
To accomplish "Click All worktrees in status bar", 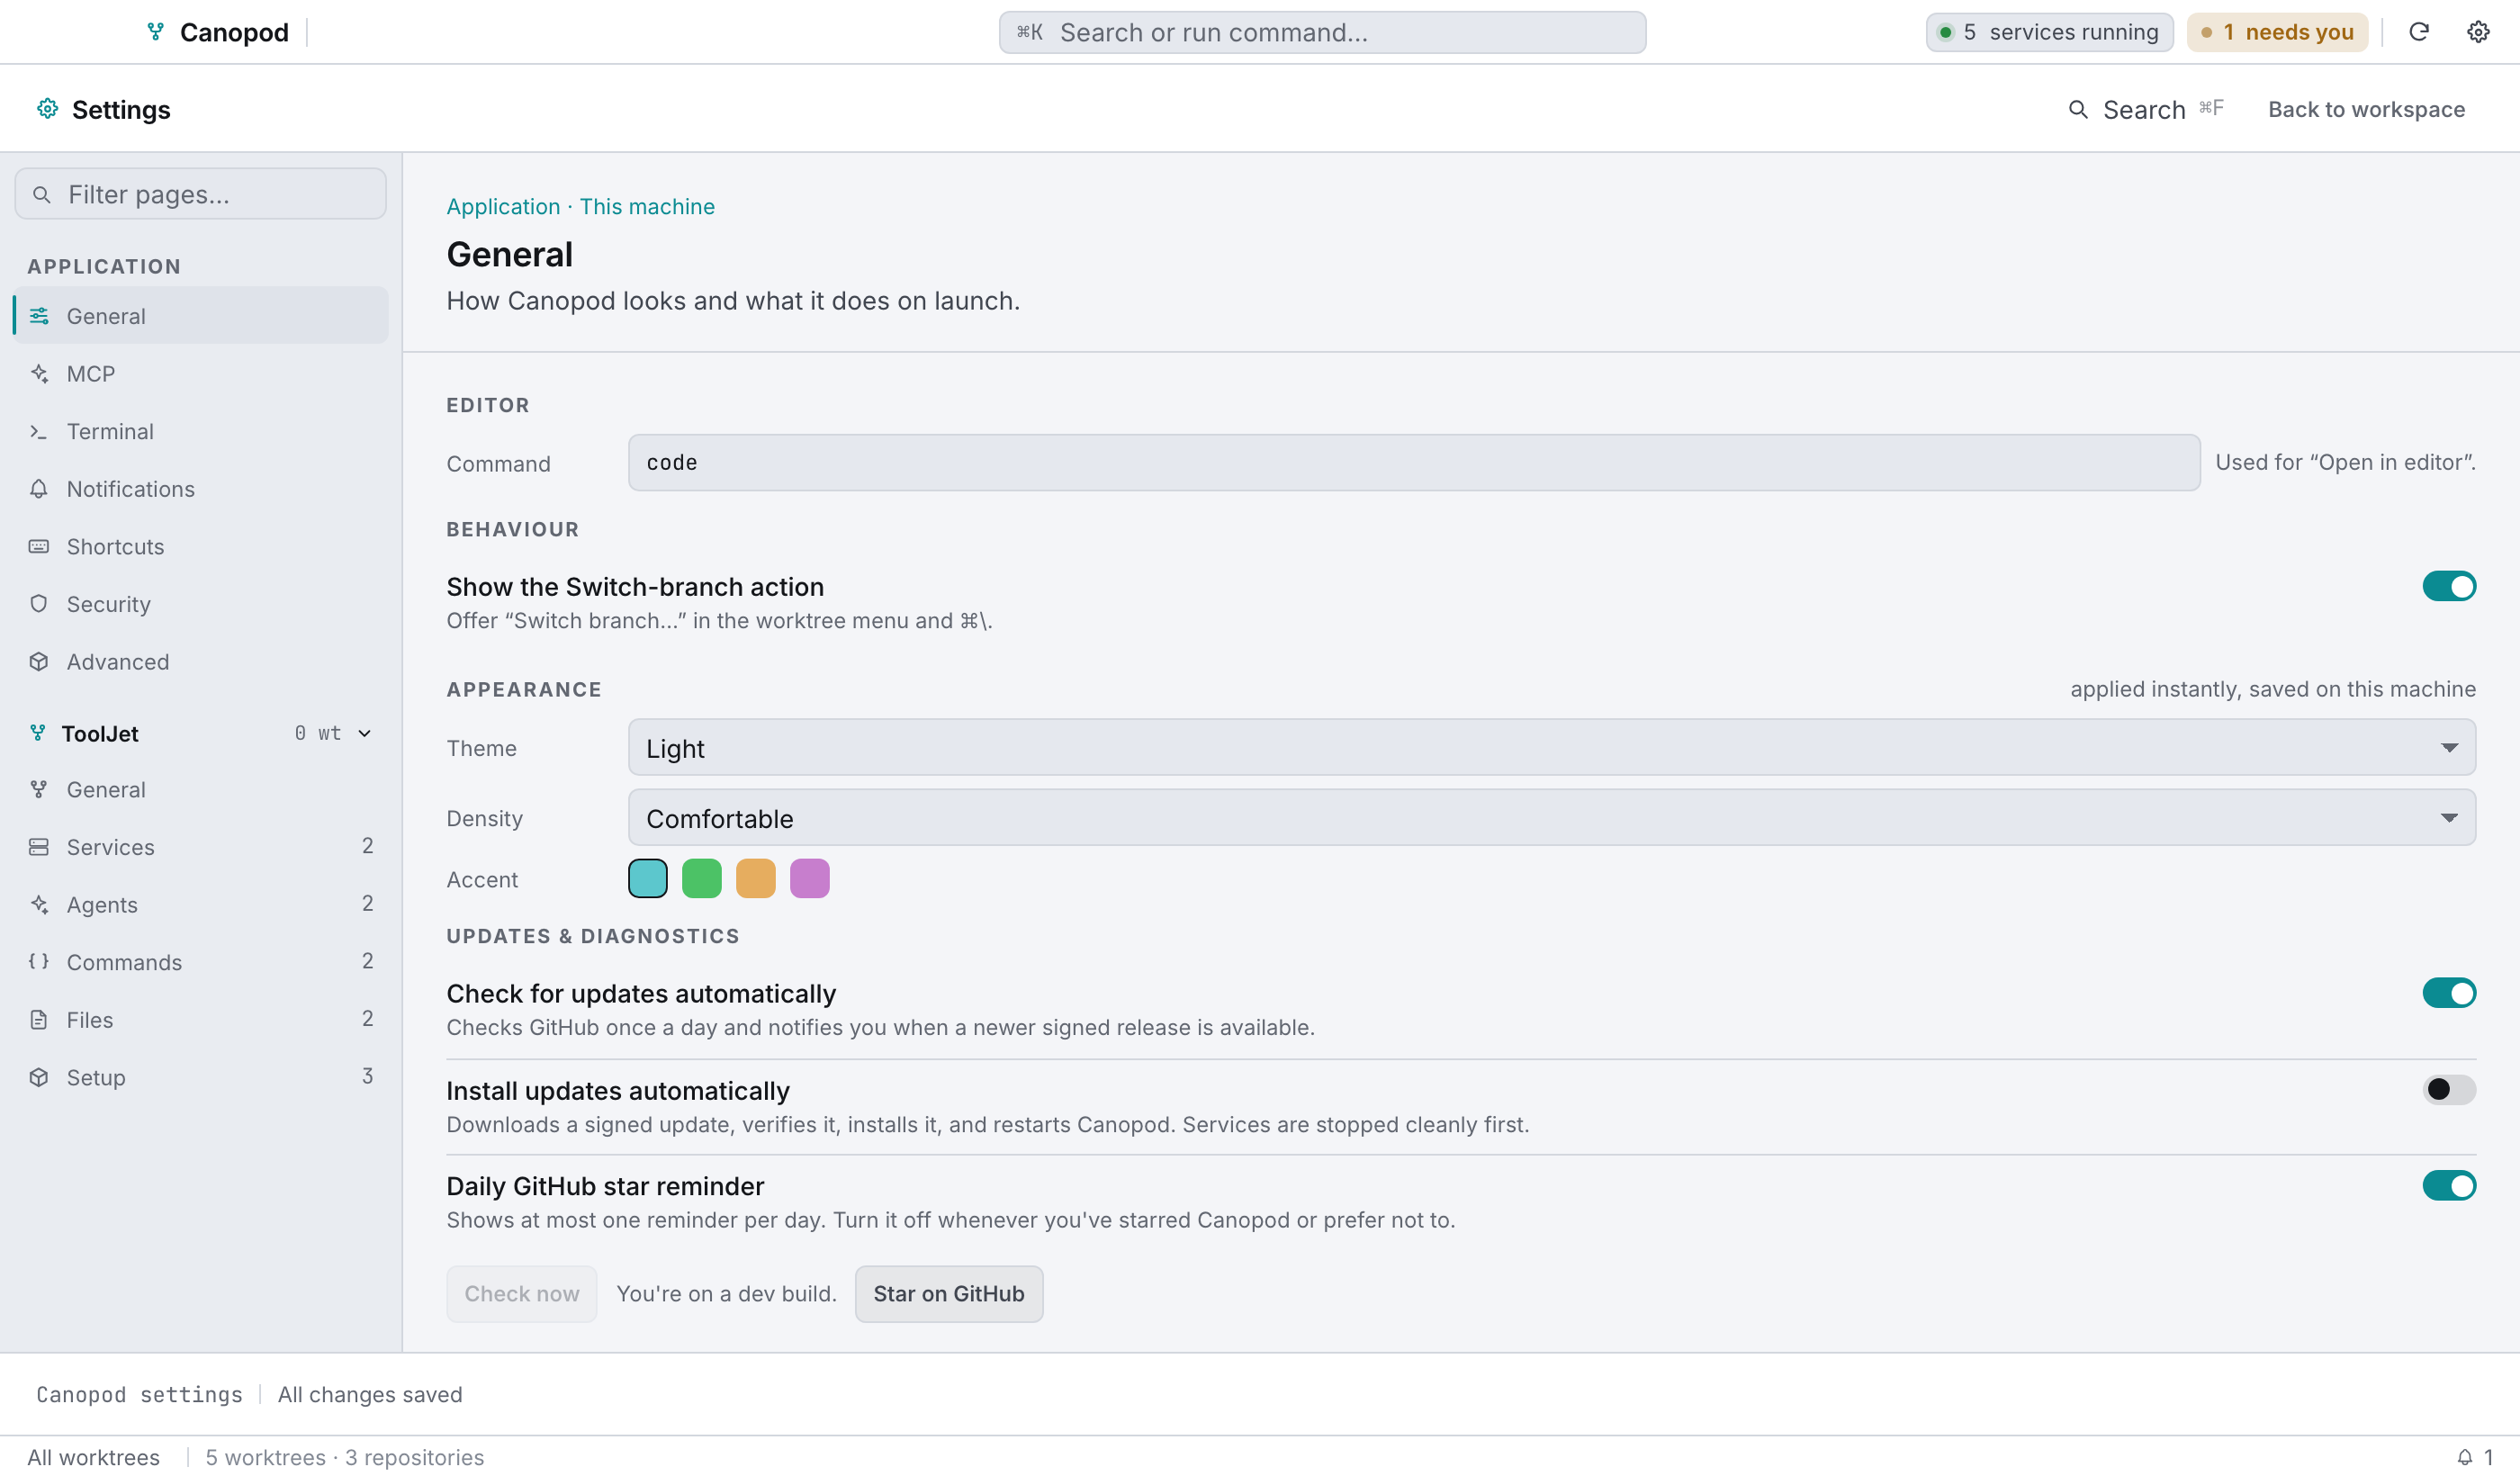I will (x=93, y=1456).
